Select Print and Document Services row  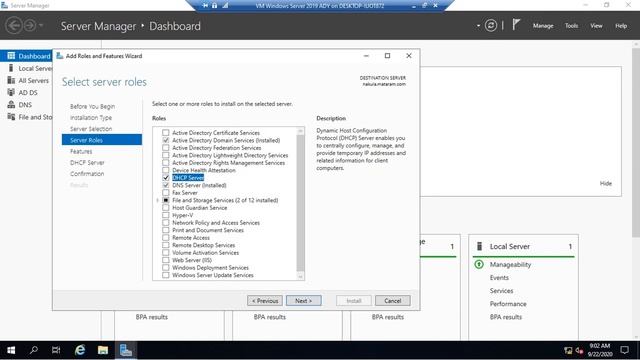tap(208, 230)
